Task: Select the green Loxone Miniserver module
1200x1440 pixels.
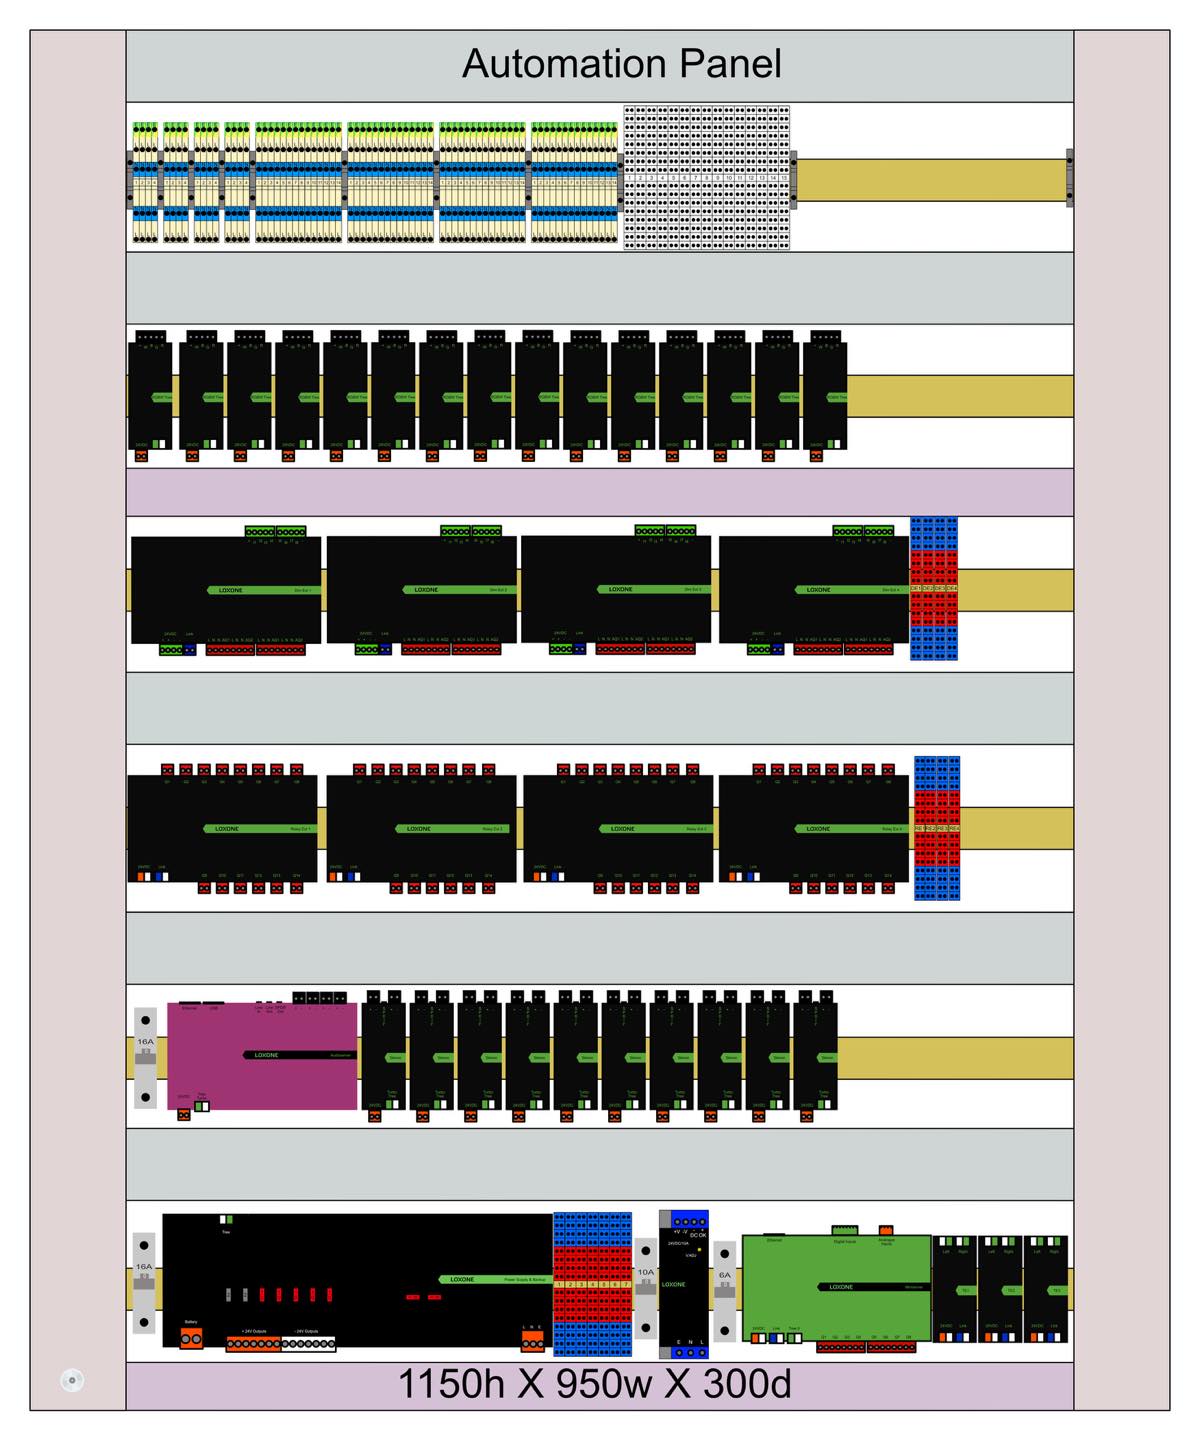Action: coord(836,1287)
